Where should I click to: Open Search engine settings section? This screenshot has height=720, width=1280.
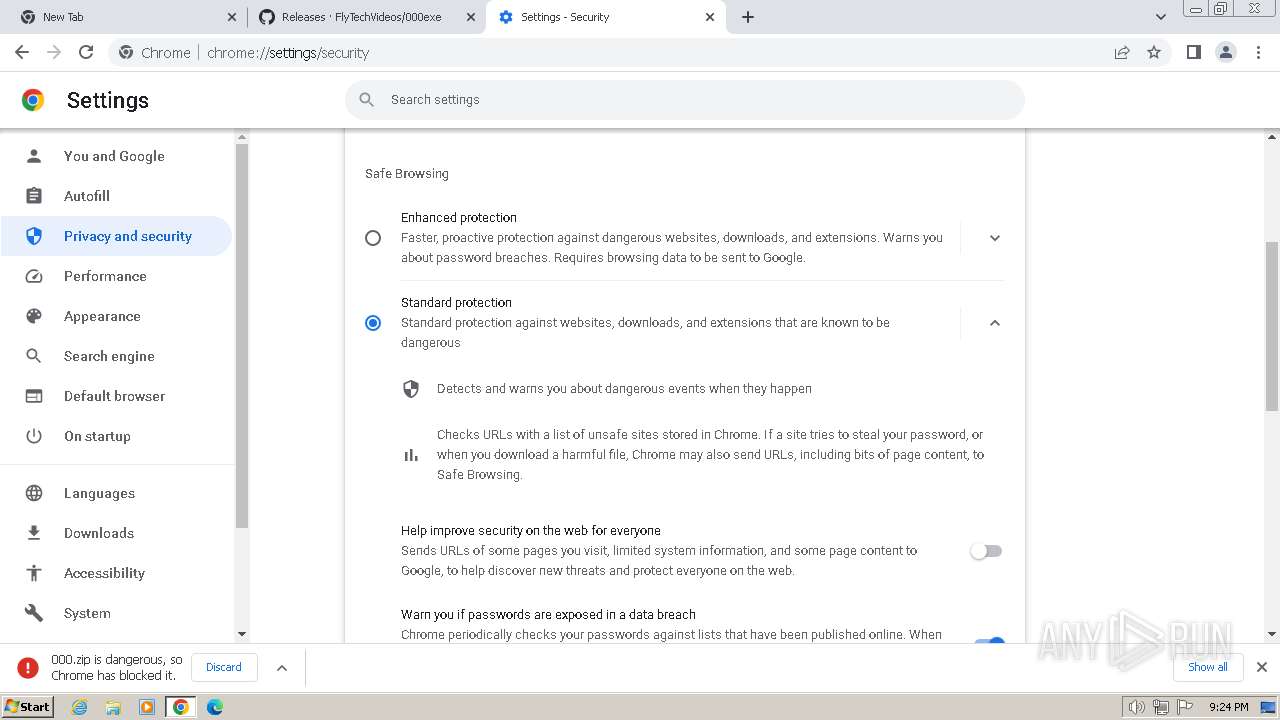tap(117, 356)
